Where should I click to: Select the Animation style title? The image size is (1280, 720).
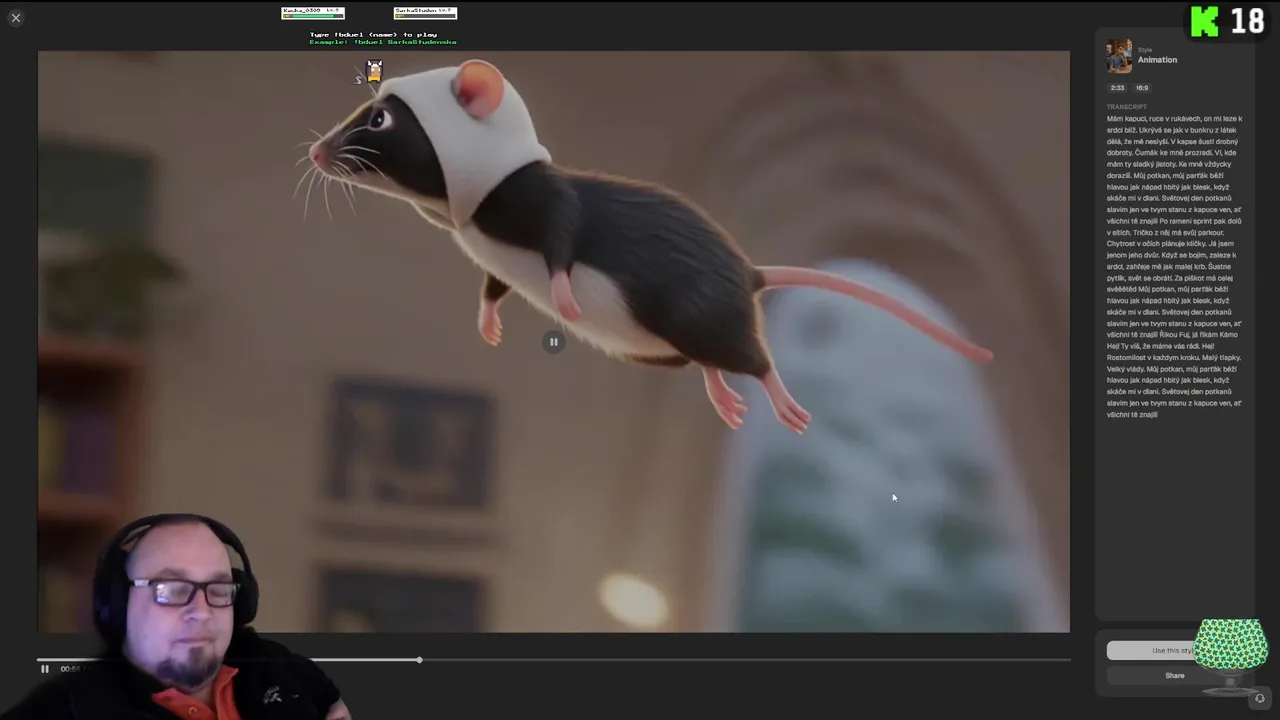1157,60
